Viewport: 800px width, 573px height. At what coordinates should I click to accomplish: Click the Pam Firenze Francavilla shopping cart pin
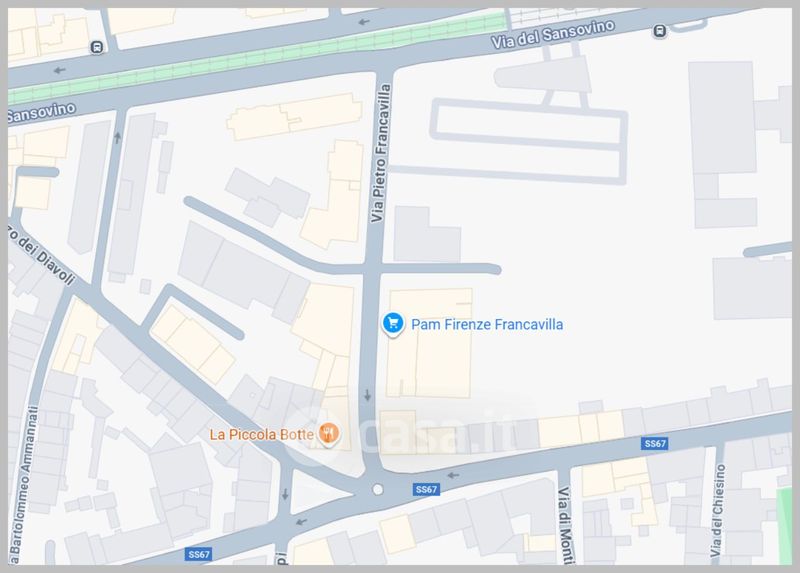point(393,324)
